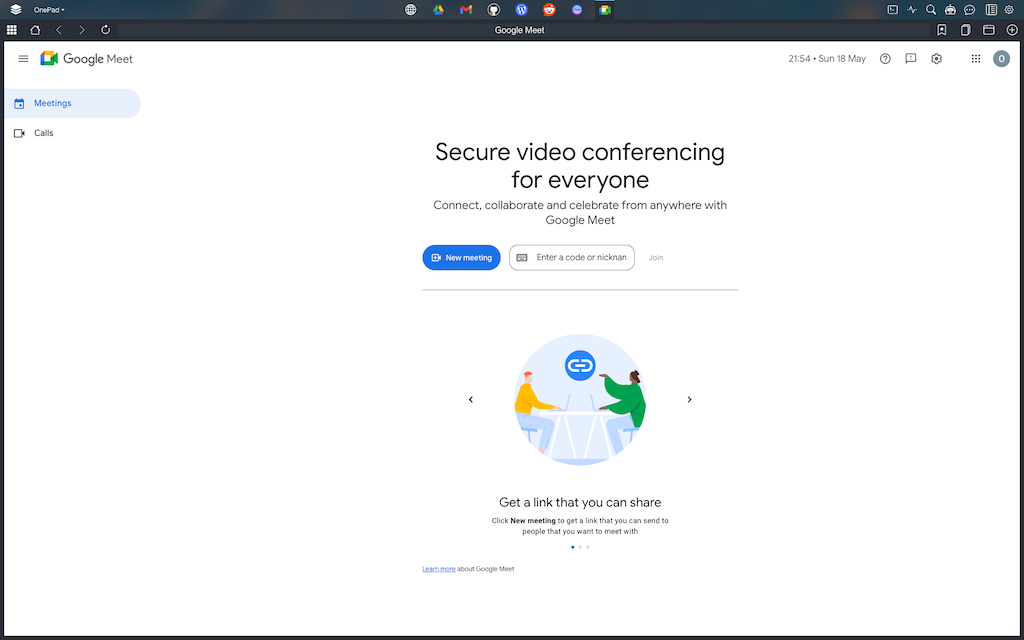Select the first carousel dot indicator
1024x640 pixels.
pos(573,547)
